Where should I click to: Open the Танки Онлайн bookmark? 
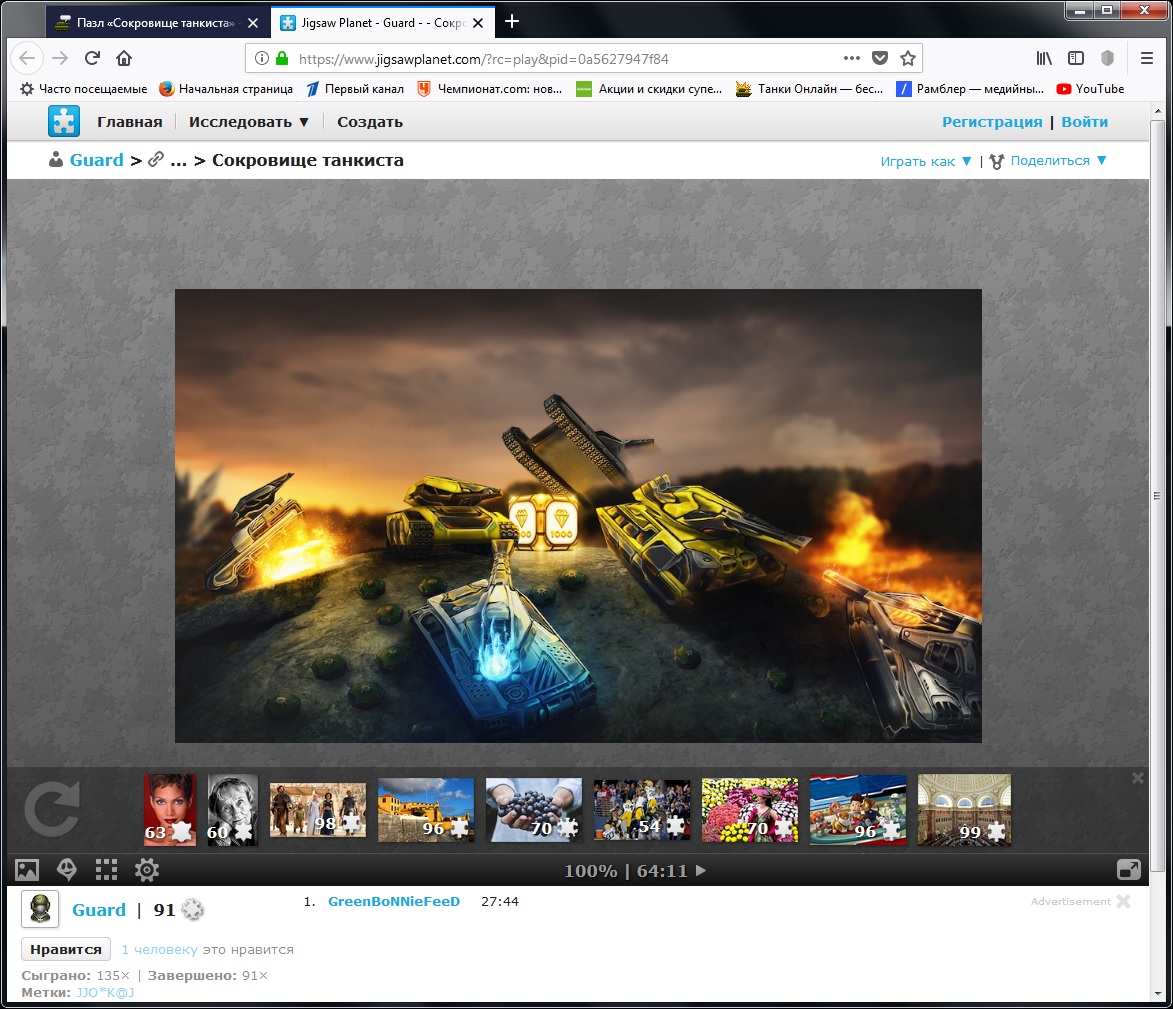pyautogui.click(x=809, y=88)
